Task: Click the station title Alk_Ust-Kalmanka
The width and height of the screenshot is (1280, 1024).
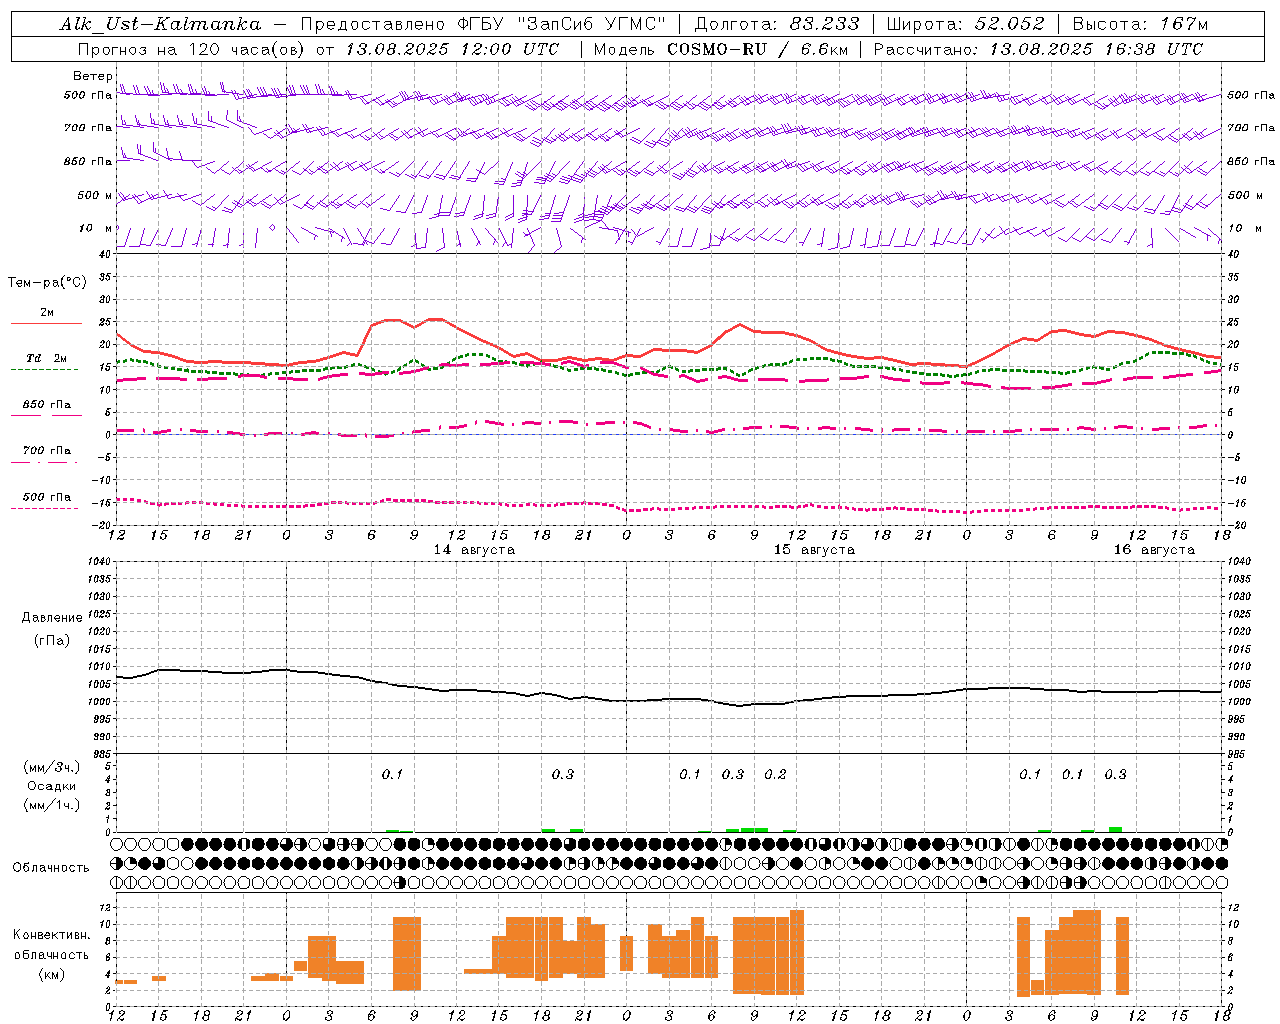Action: (161, 24)
